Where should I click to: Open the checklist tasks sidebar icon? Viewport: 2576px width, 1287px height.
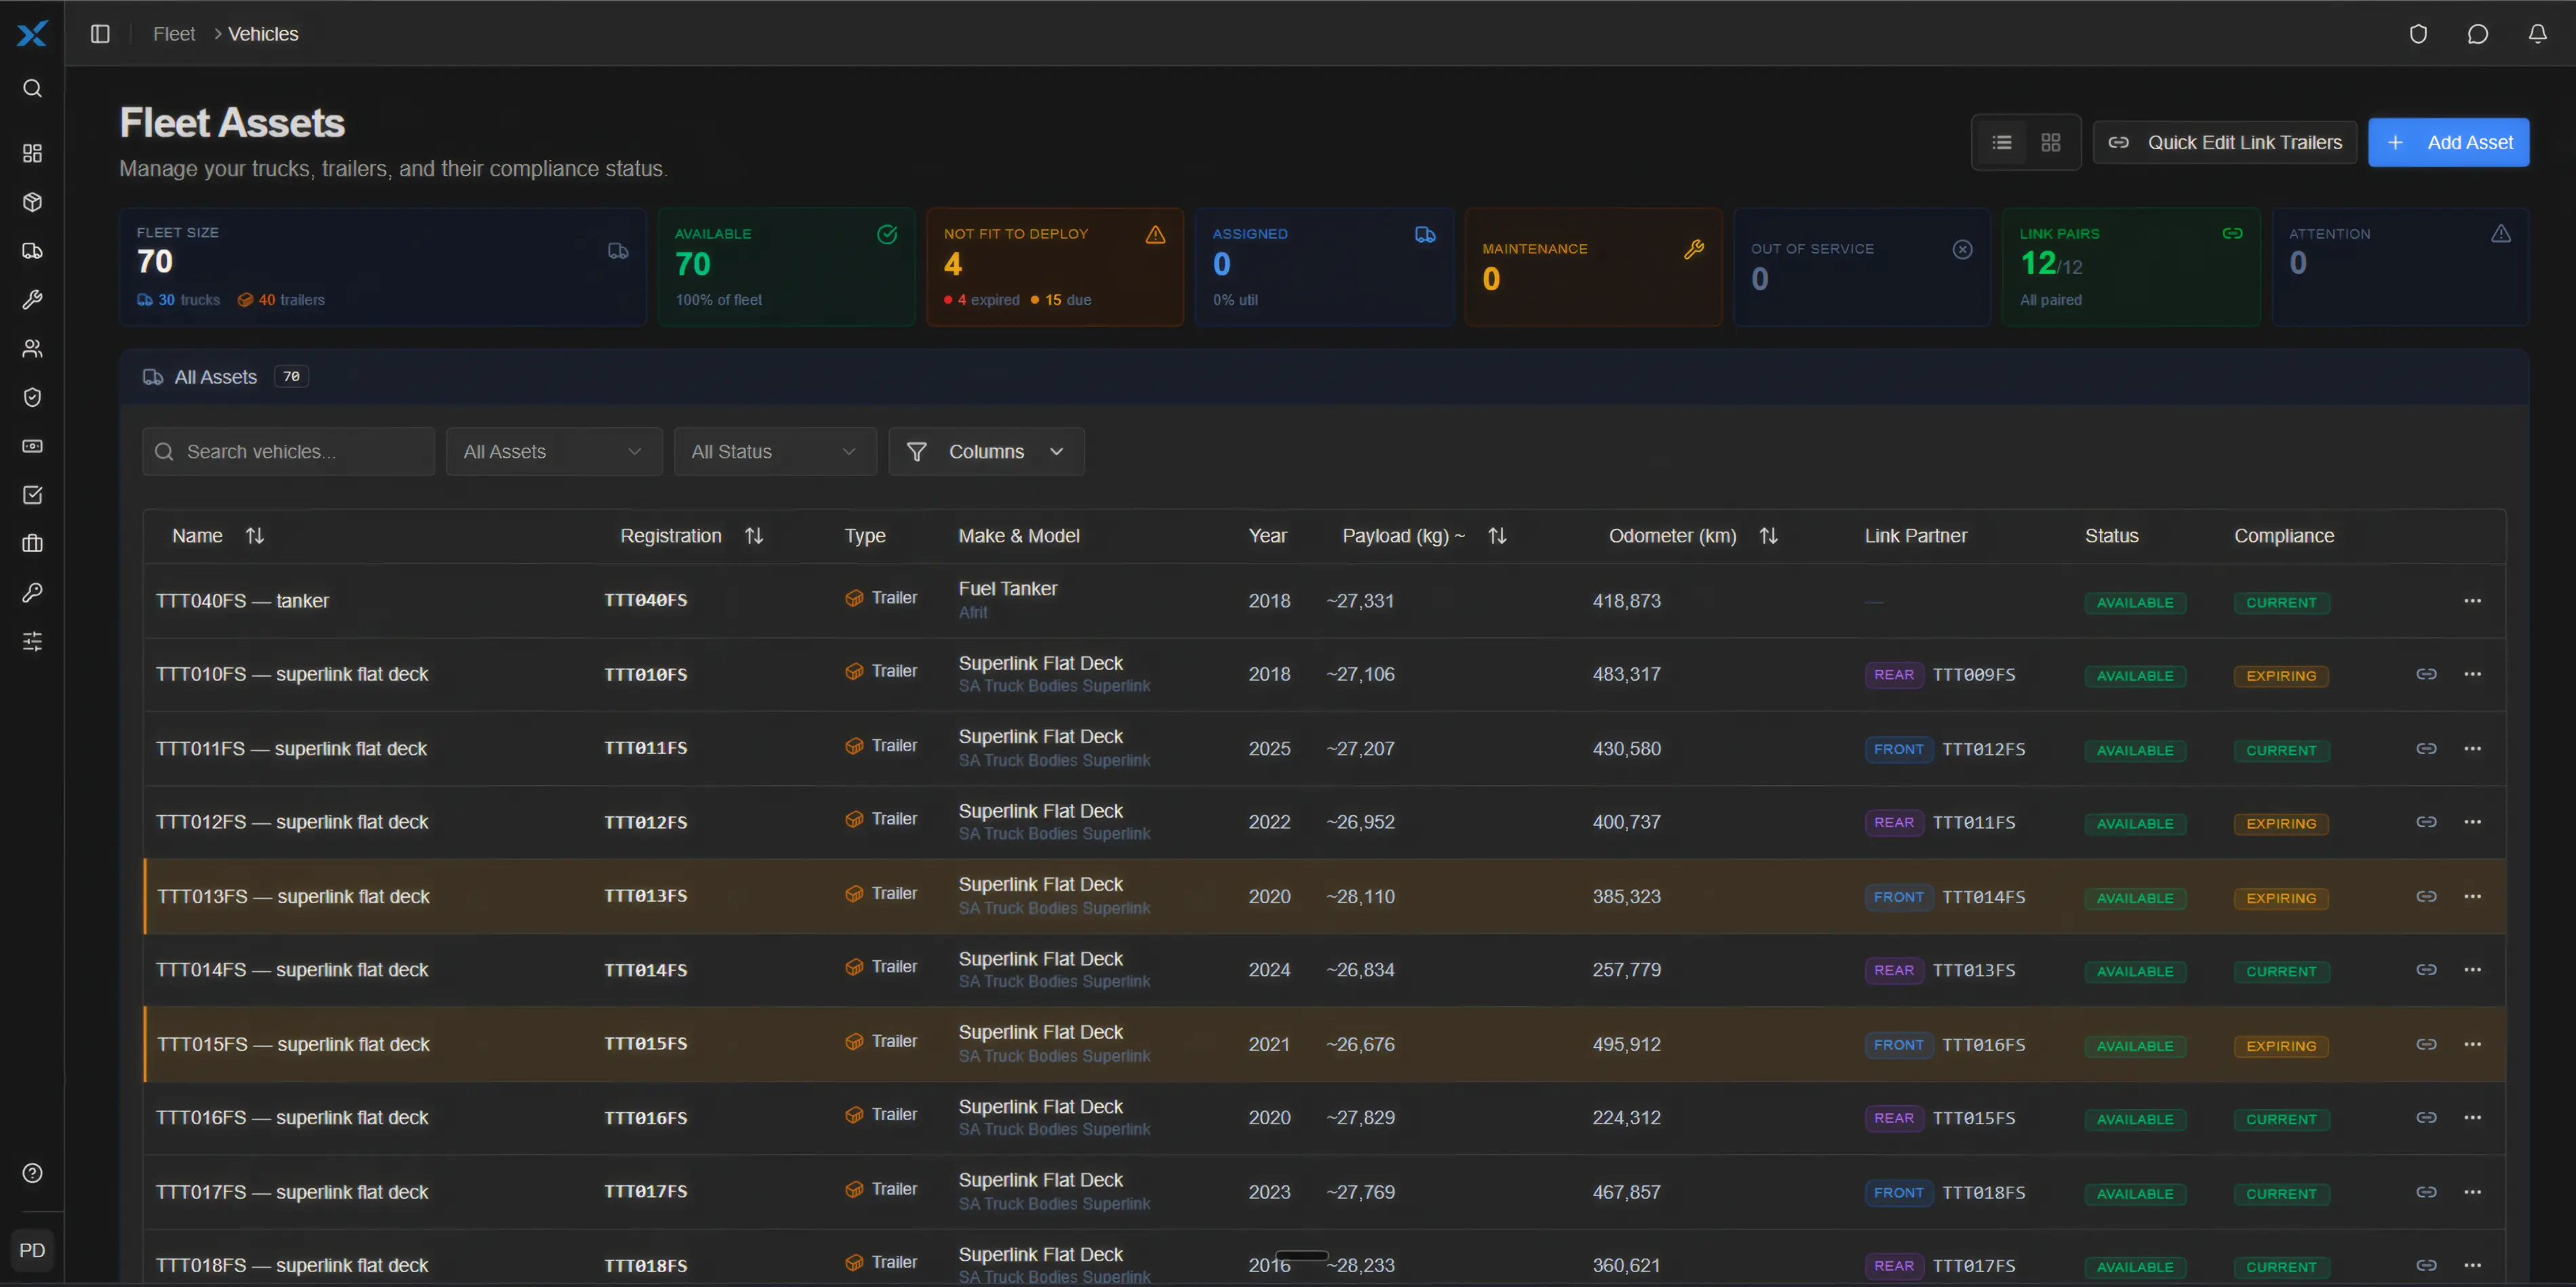(x=32, y=495)
